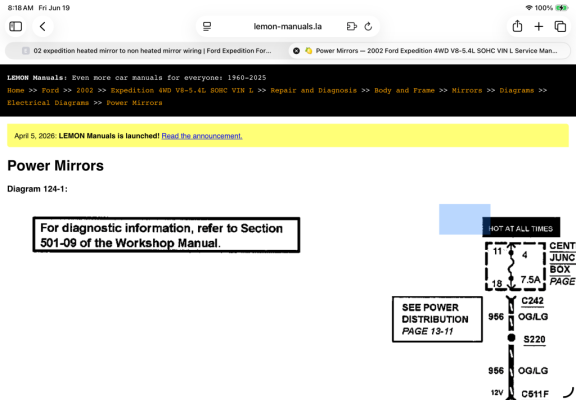The width and height of the screenshot is (576, 400).
Task: Close the Power Mirrors tab
Action: tap(296, 51)
